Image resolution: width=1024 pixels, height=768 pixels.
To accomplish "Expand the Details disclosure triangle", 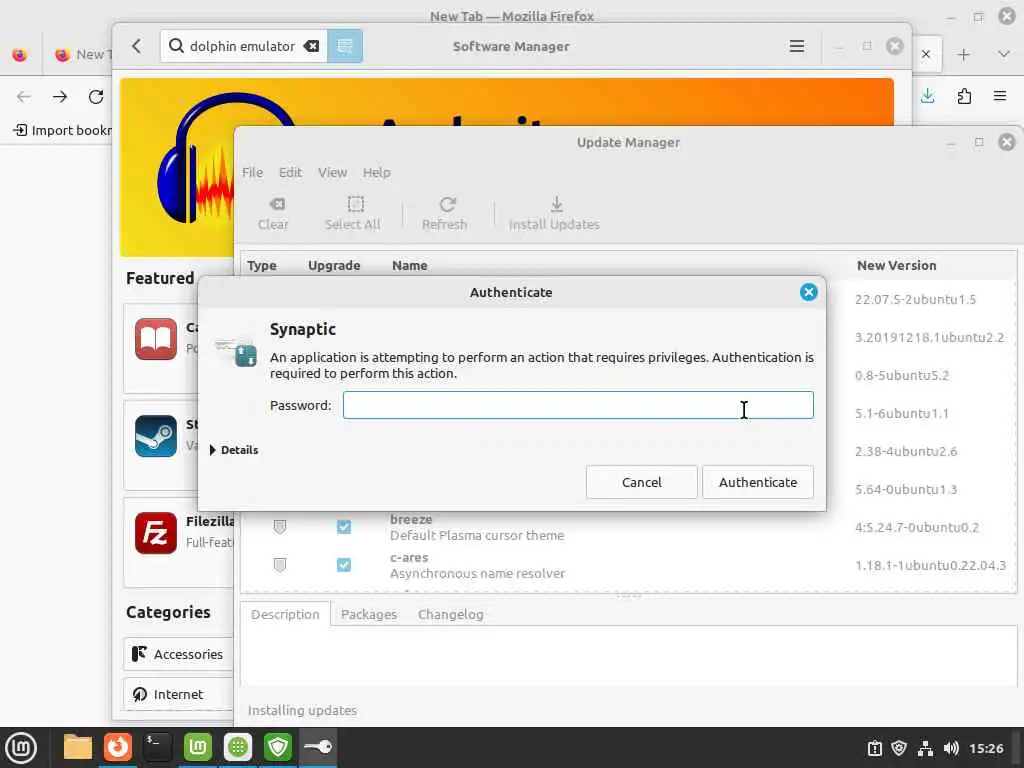I will (x=213, y=450).
